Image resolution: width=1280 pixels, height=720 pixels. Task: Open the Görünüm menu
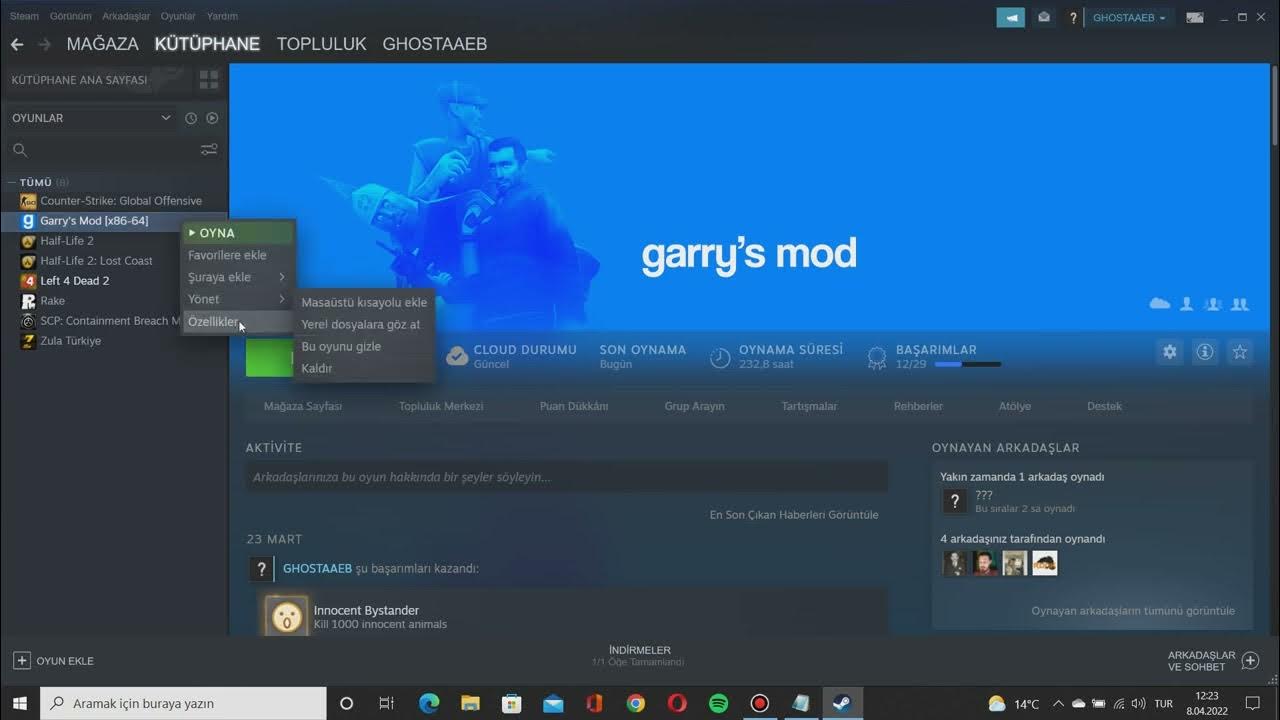[x=70, y=16]
